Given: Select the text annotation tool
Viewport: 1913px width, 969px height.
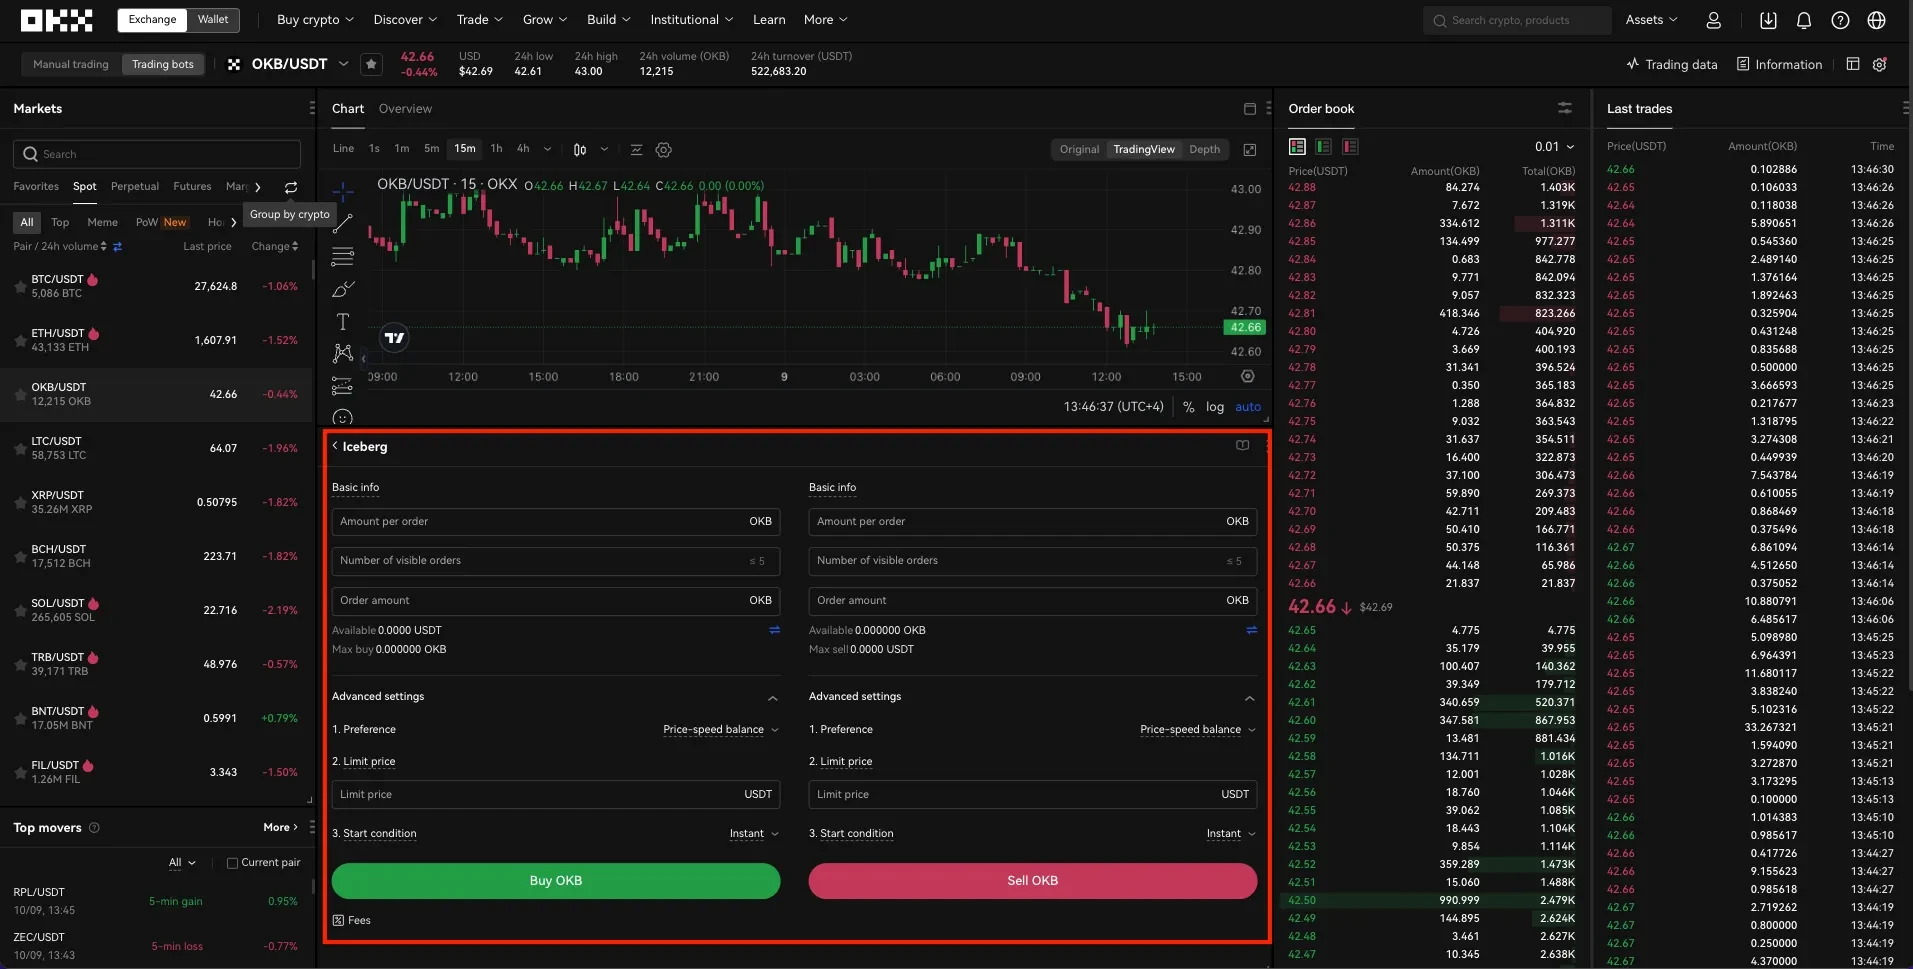Looking at the screenshot, I should (x=343, y=321).
